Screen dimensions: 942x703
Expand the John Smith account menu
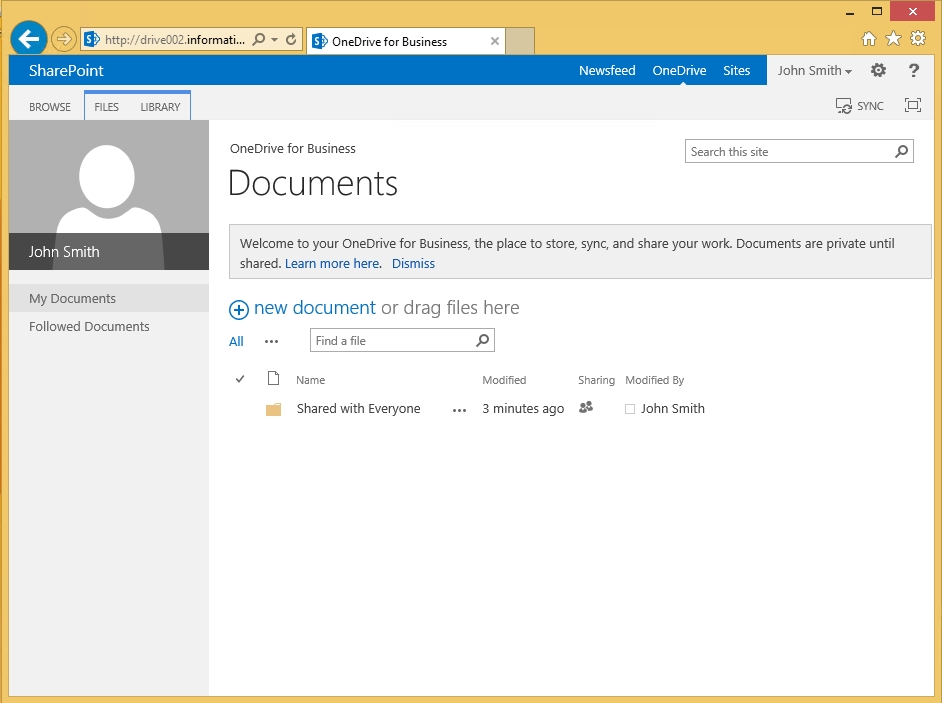tap(815, 70)
